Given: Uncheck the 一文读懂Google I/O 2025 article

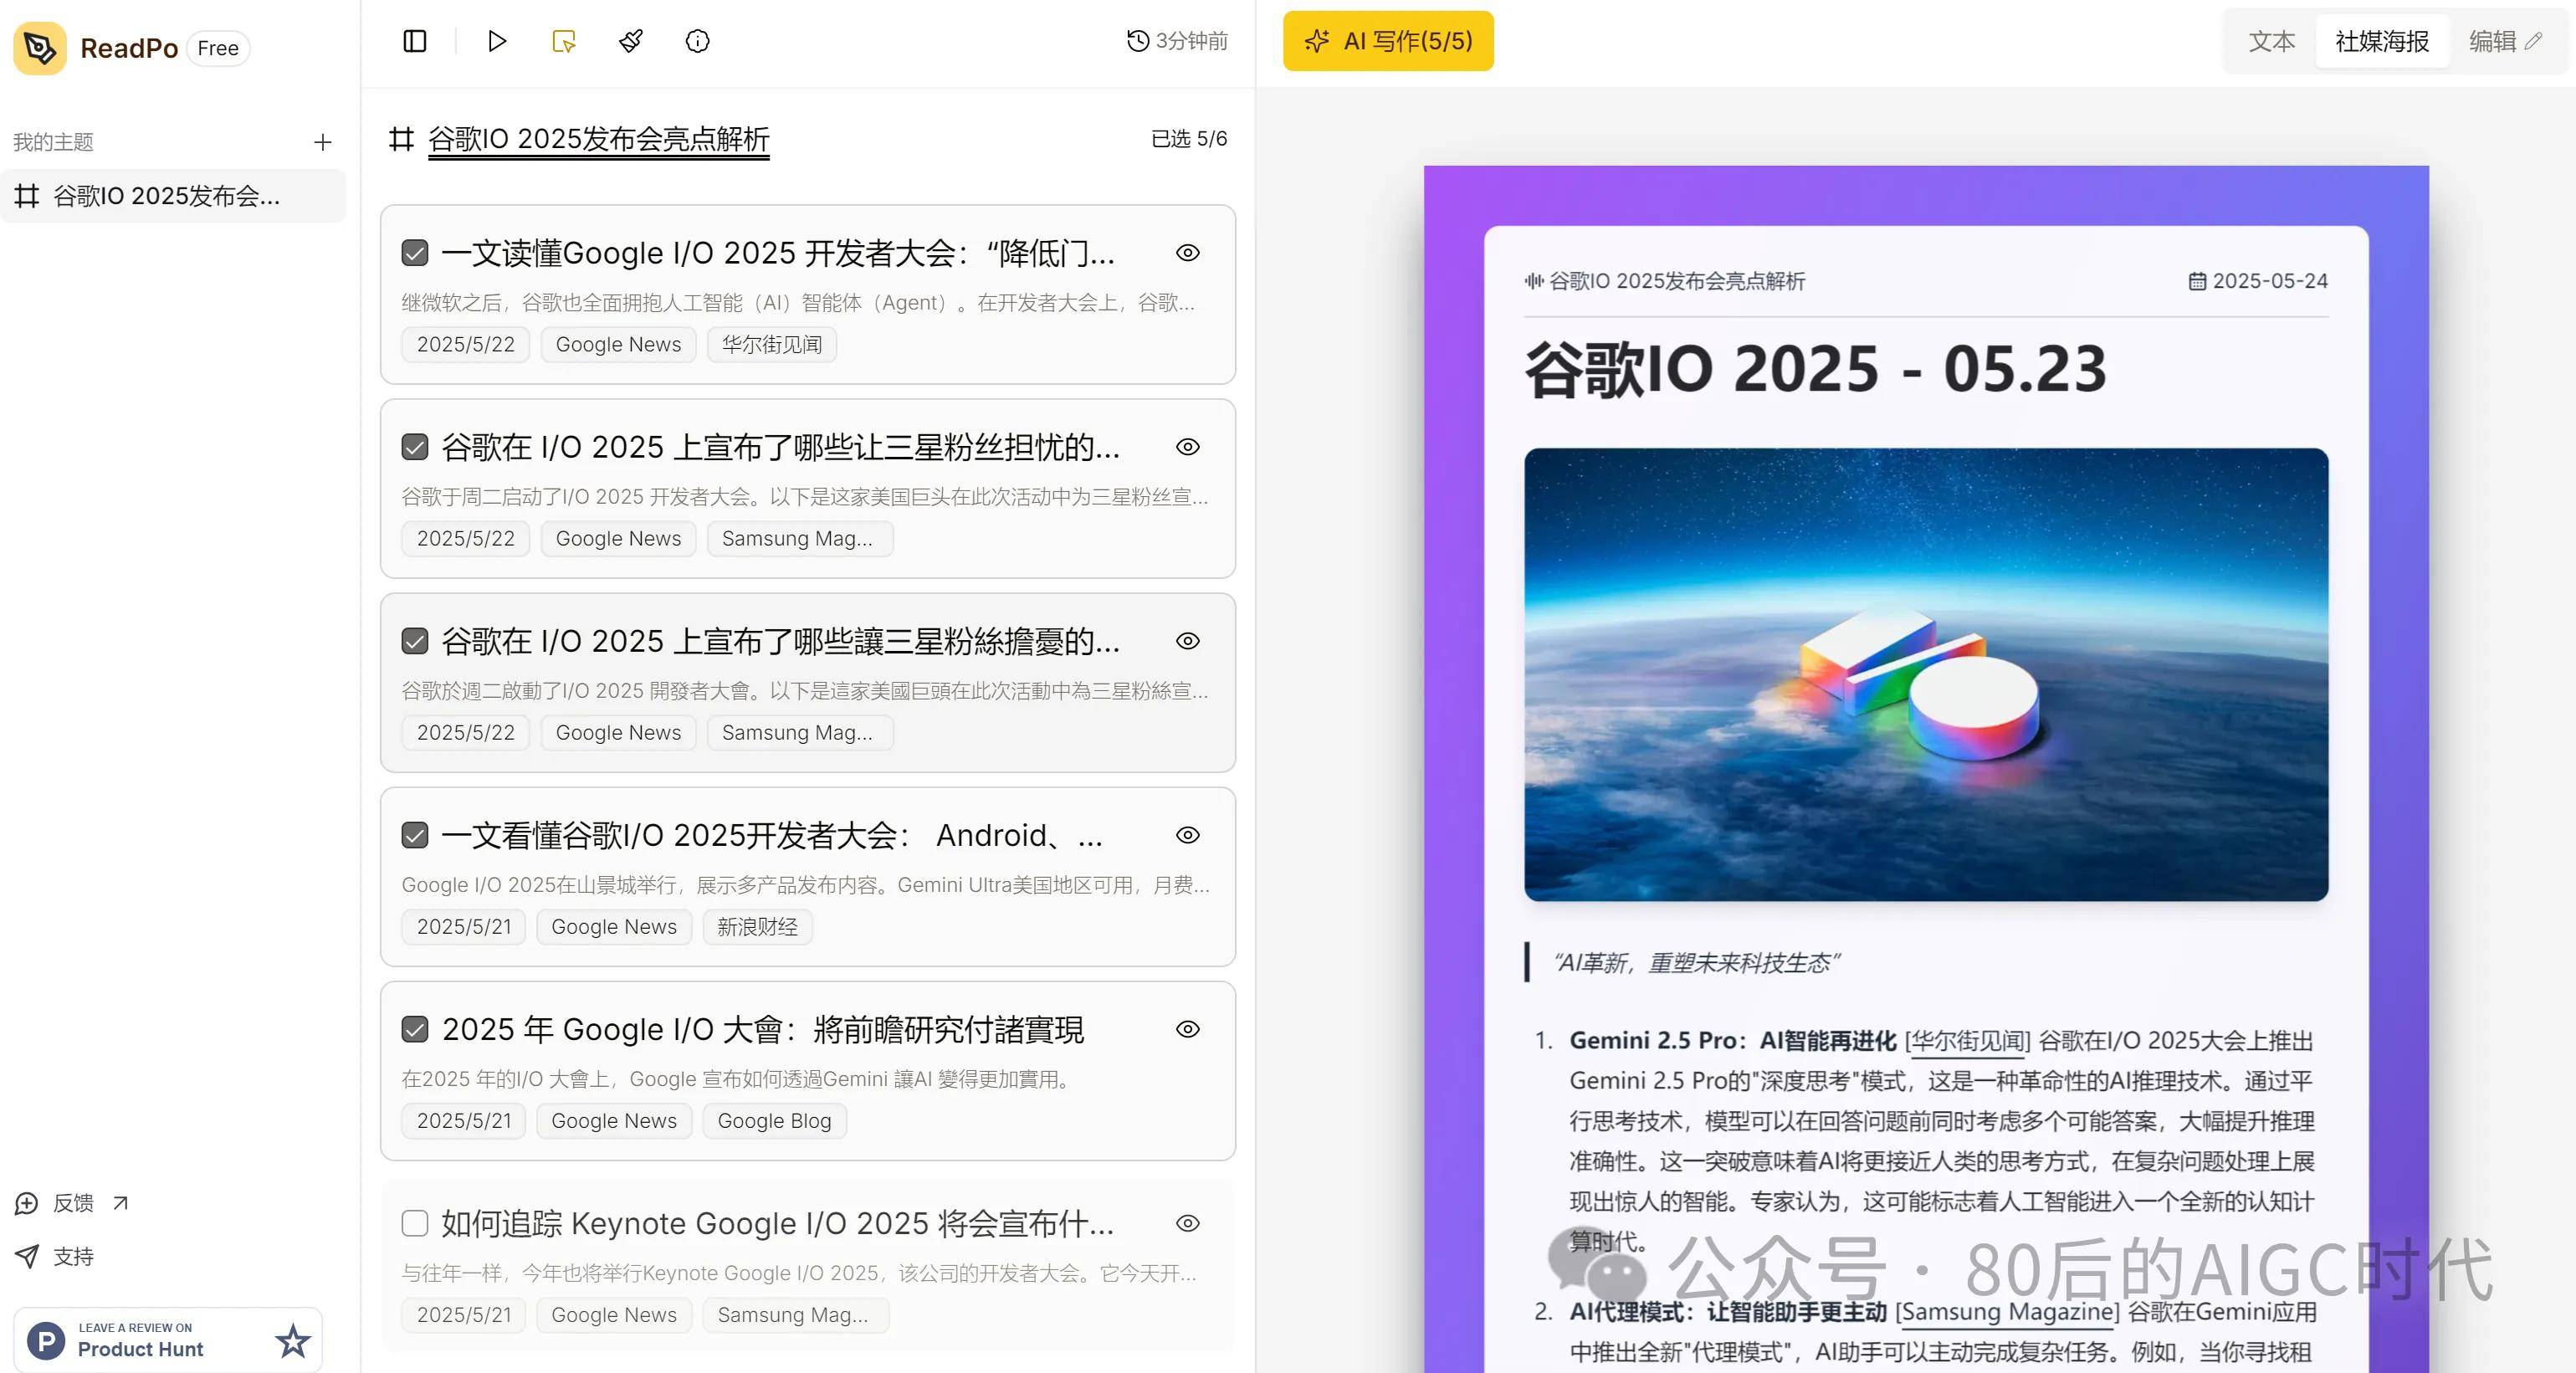Looking at the screenshot, I should pyautogui.click(x=414, y=253).
